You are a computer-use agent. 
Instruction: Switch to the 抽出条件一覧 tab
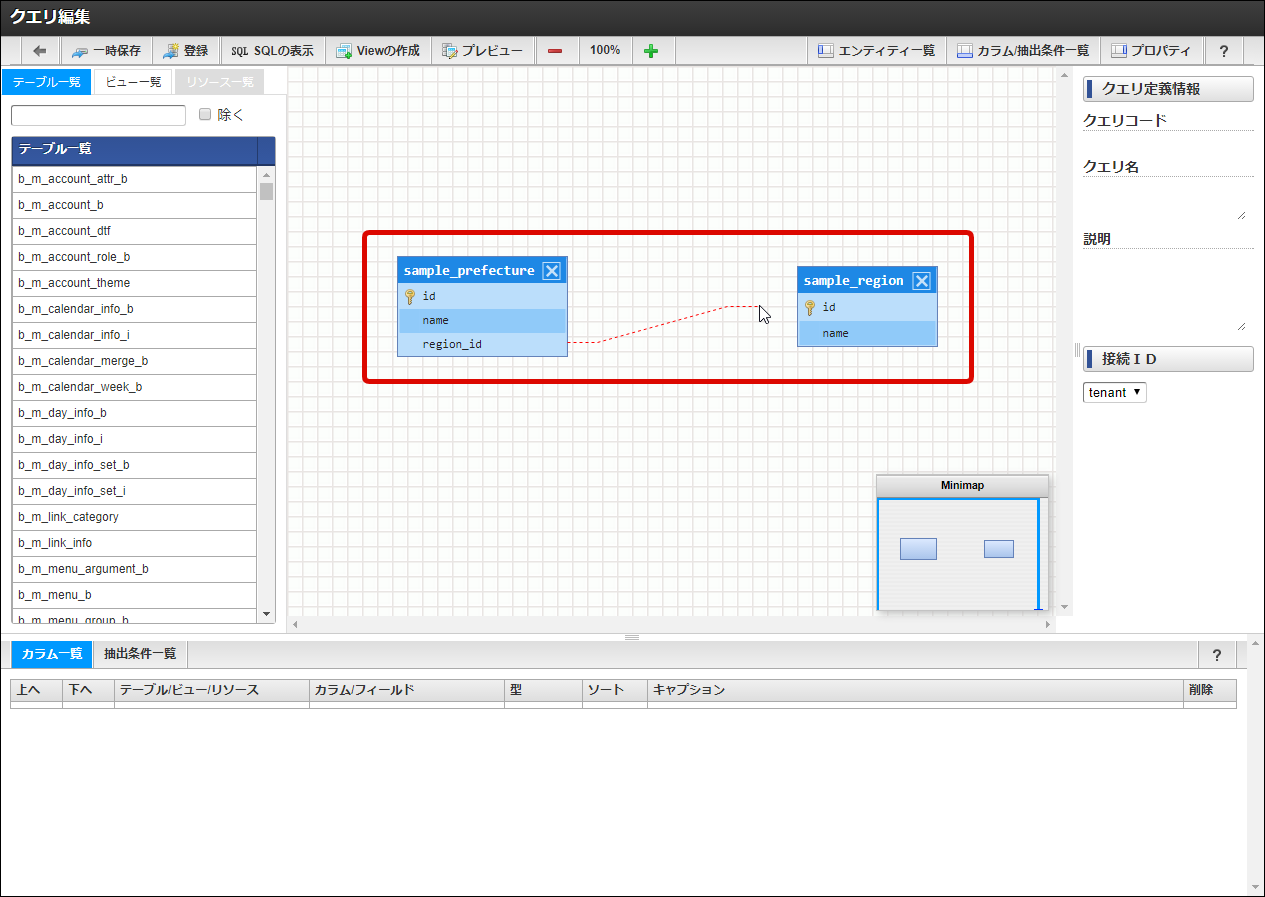[x=140, y=654]
